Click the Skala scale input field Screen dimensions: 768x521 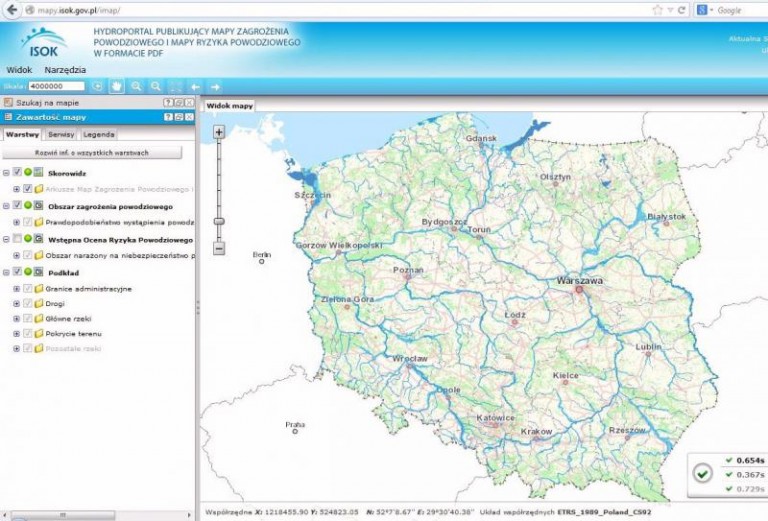[56, 86]
